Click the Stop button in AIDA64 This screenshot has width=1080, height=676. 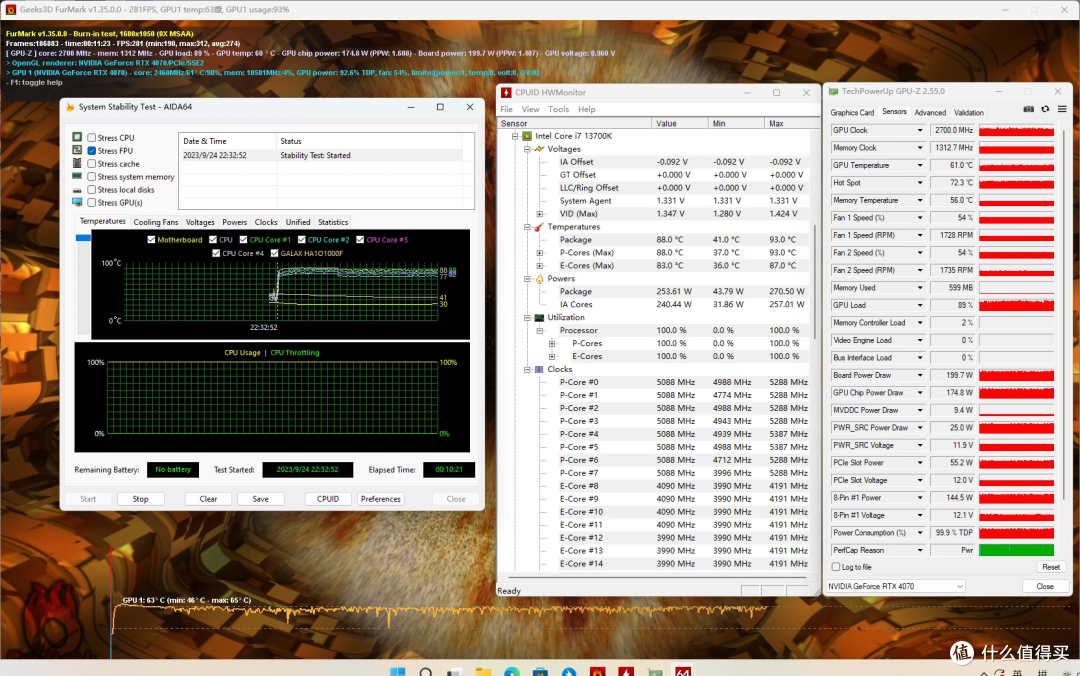tap(141, 499)
